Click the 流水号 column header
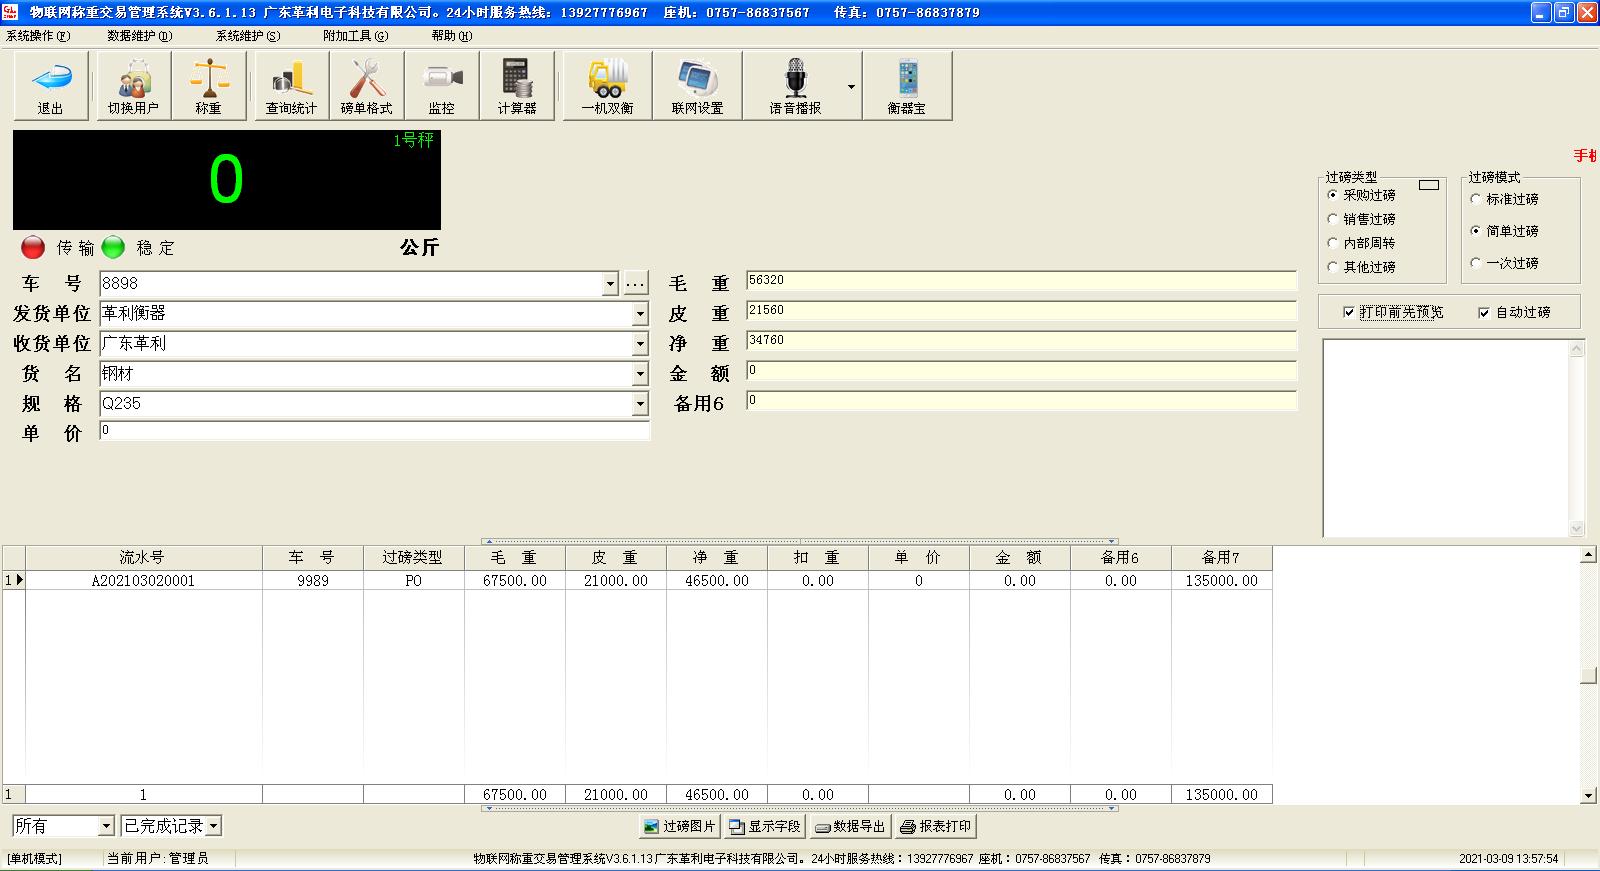Screen dimensions: 1600x871 point(143,557)
